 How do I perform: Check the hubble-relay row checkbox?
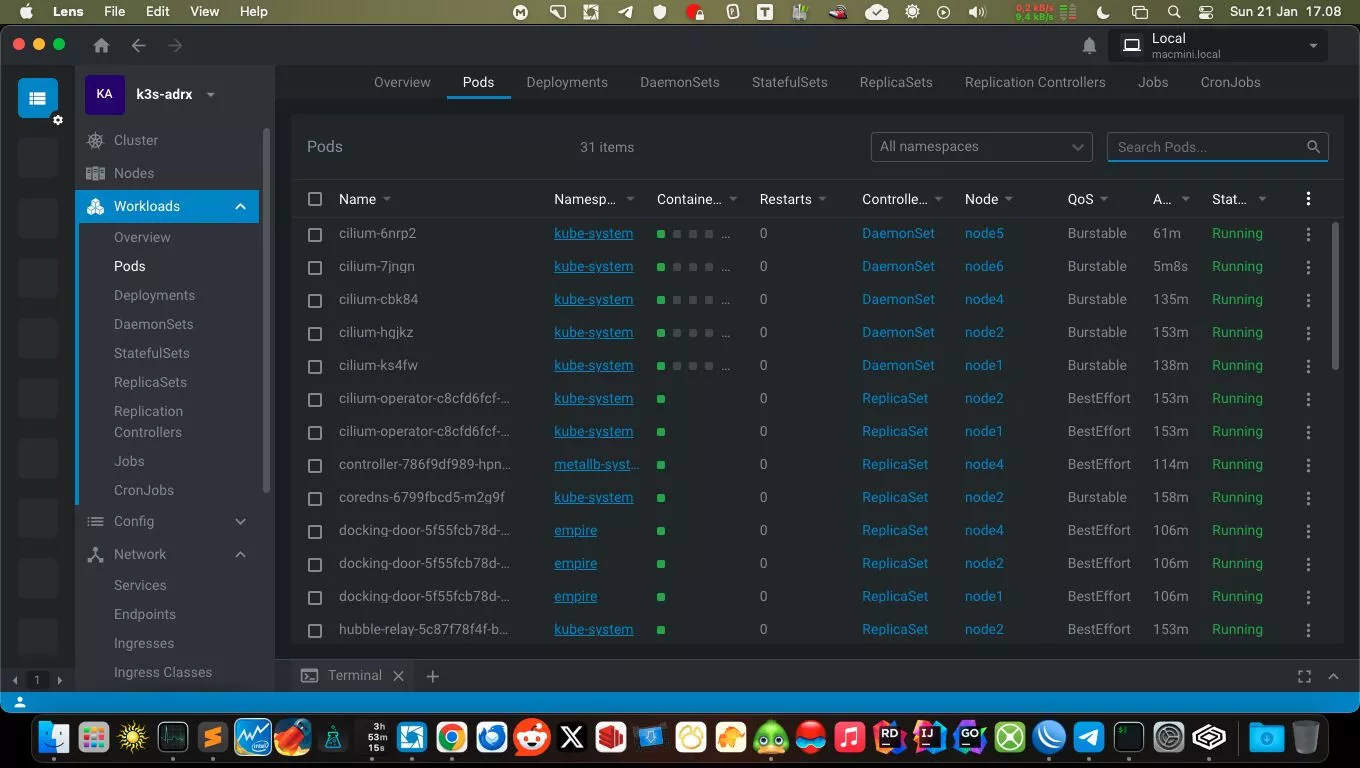point(315,630)
